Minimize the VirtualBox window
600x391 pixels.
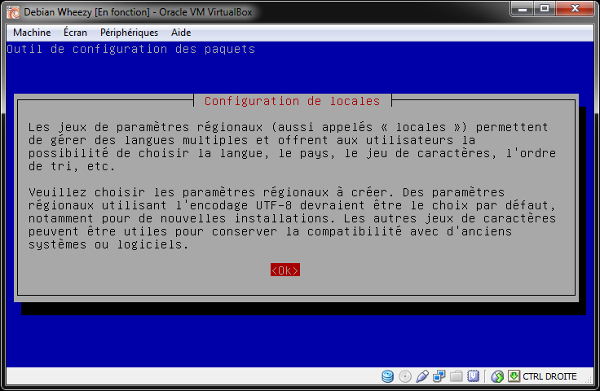click(x=523, y=8)
